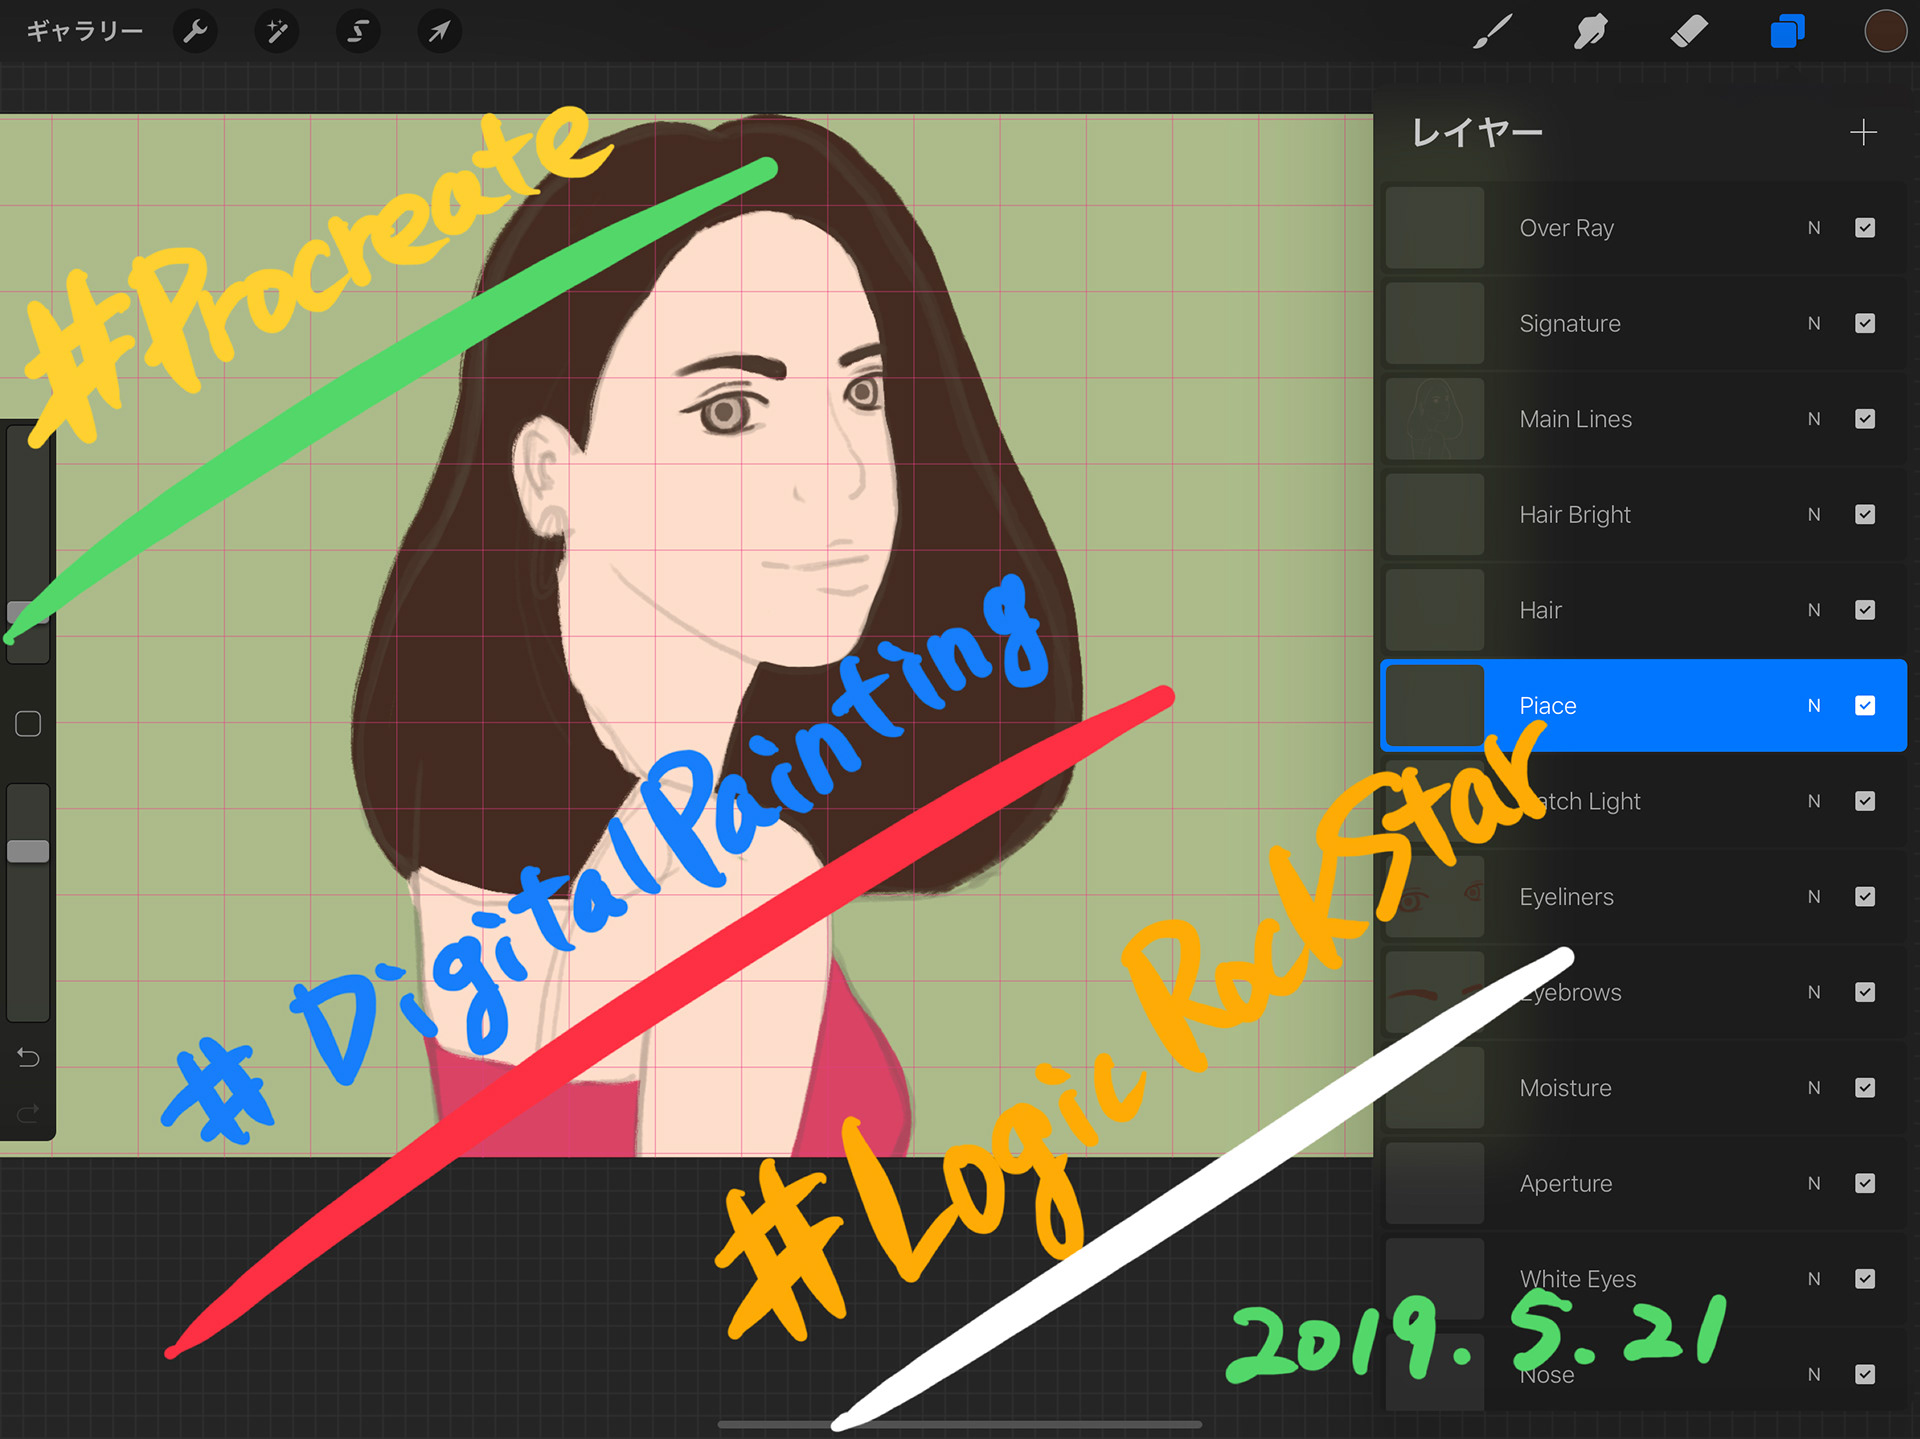Hide the Over Ray layer
This screenshot has width=1920, height=1439.
pos(1865,228)
